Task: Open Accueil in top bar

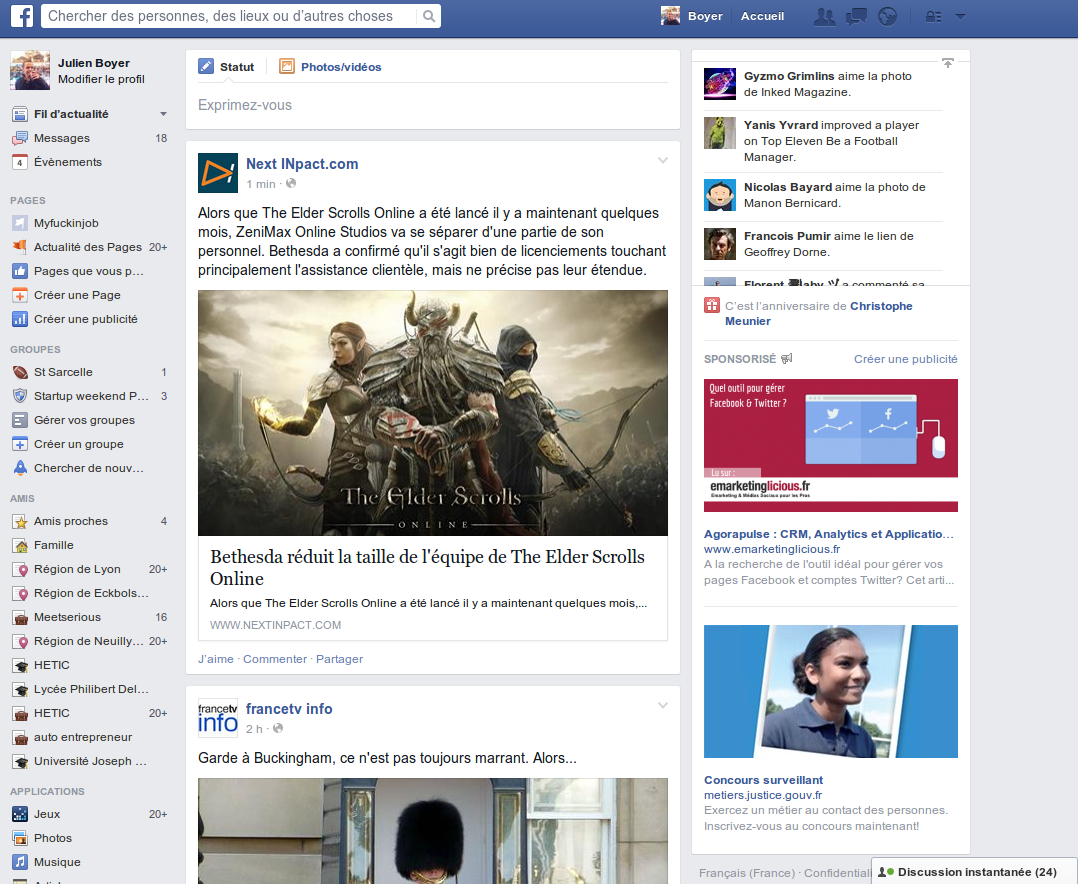Action: pos(762,16)
